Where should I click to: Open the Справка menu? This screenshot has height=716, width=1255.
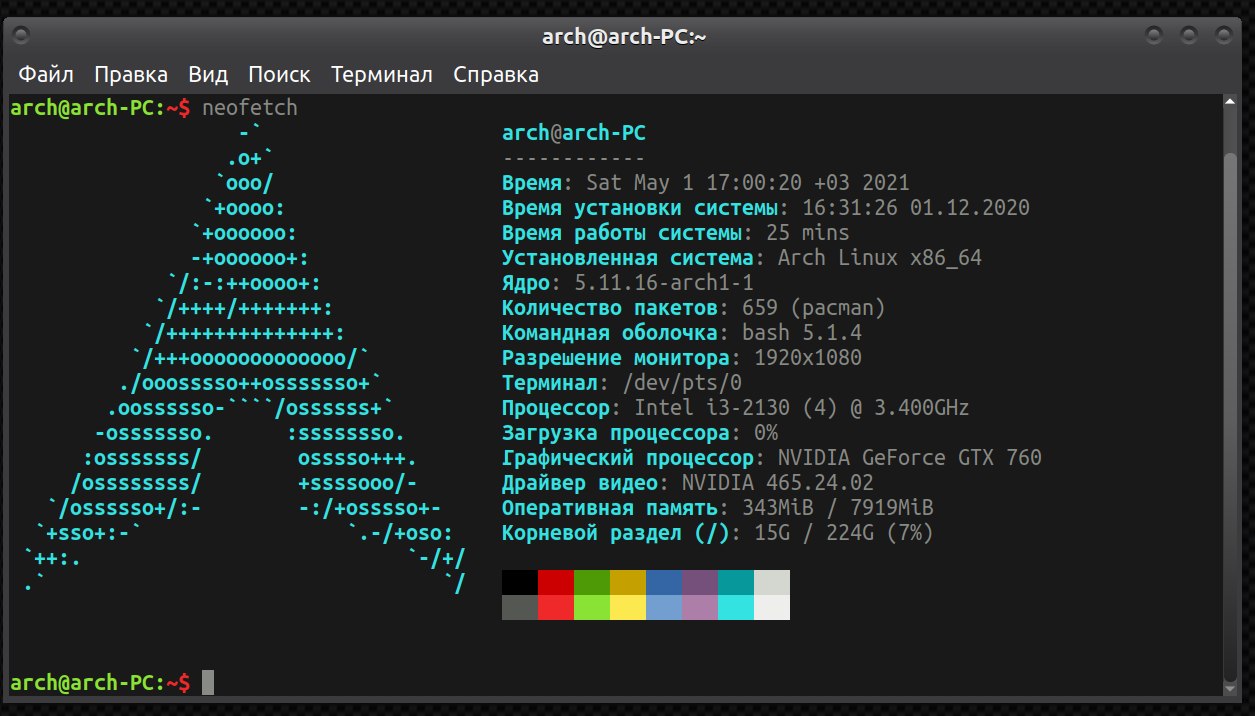click(496, 75)
